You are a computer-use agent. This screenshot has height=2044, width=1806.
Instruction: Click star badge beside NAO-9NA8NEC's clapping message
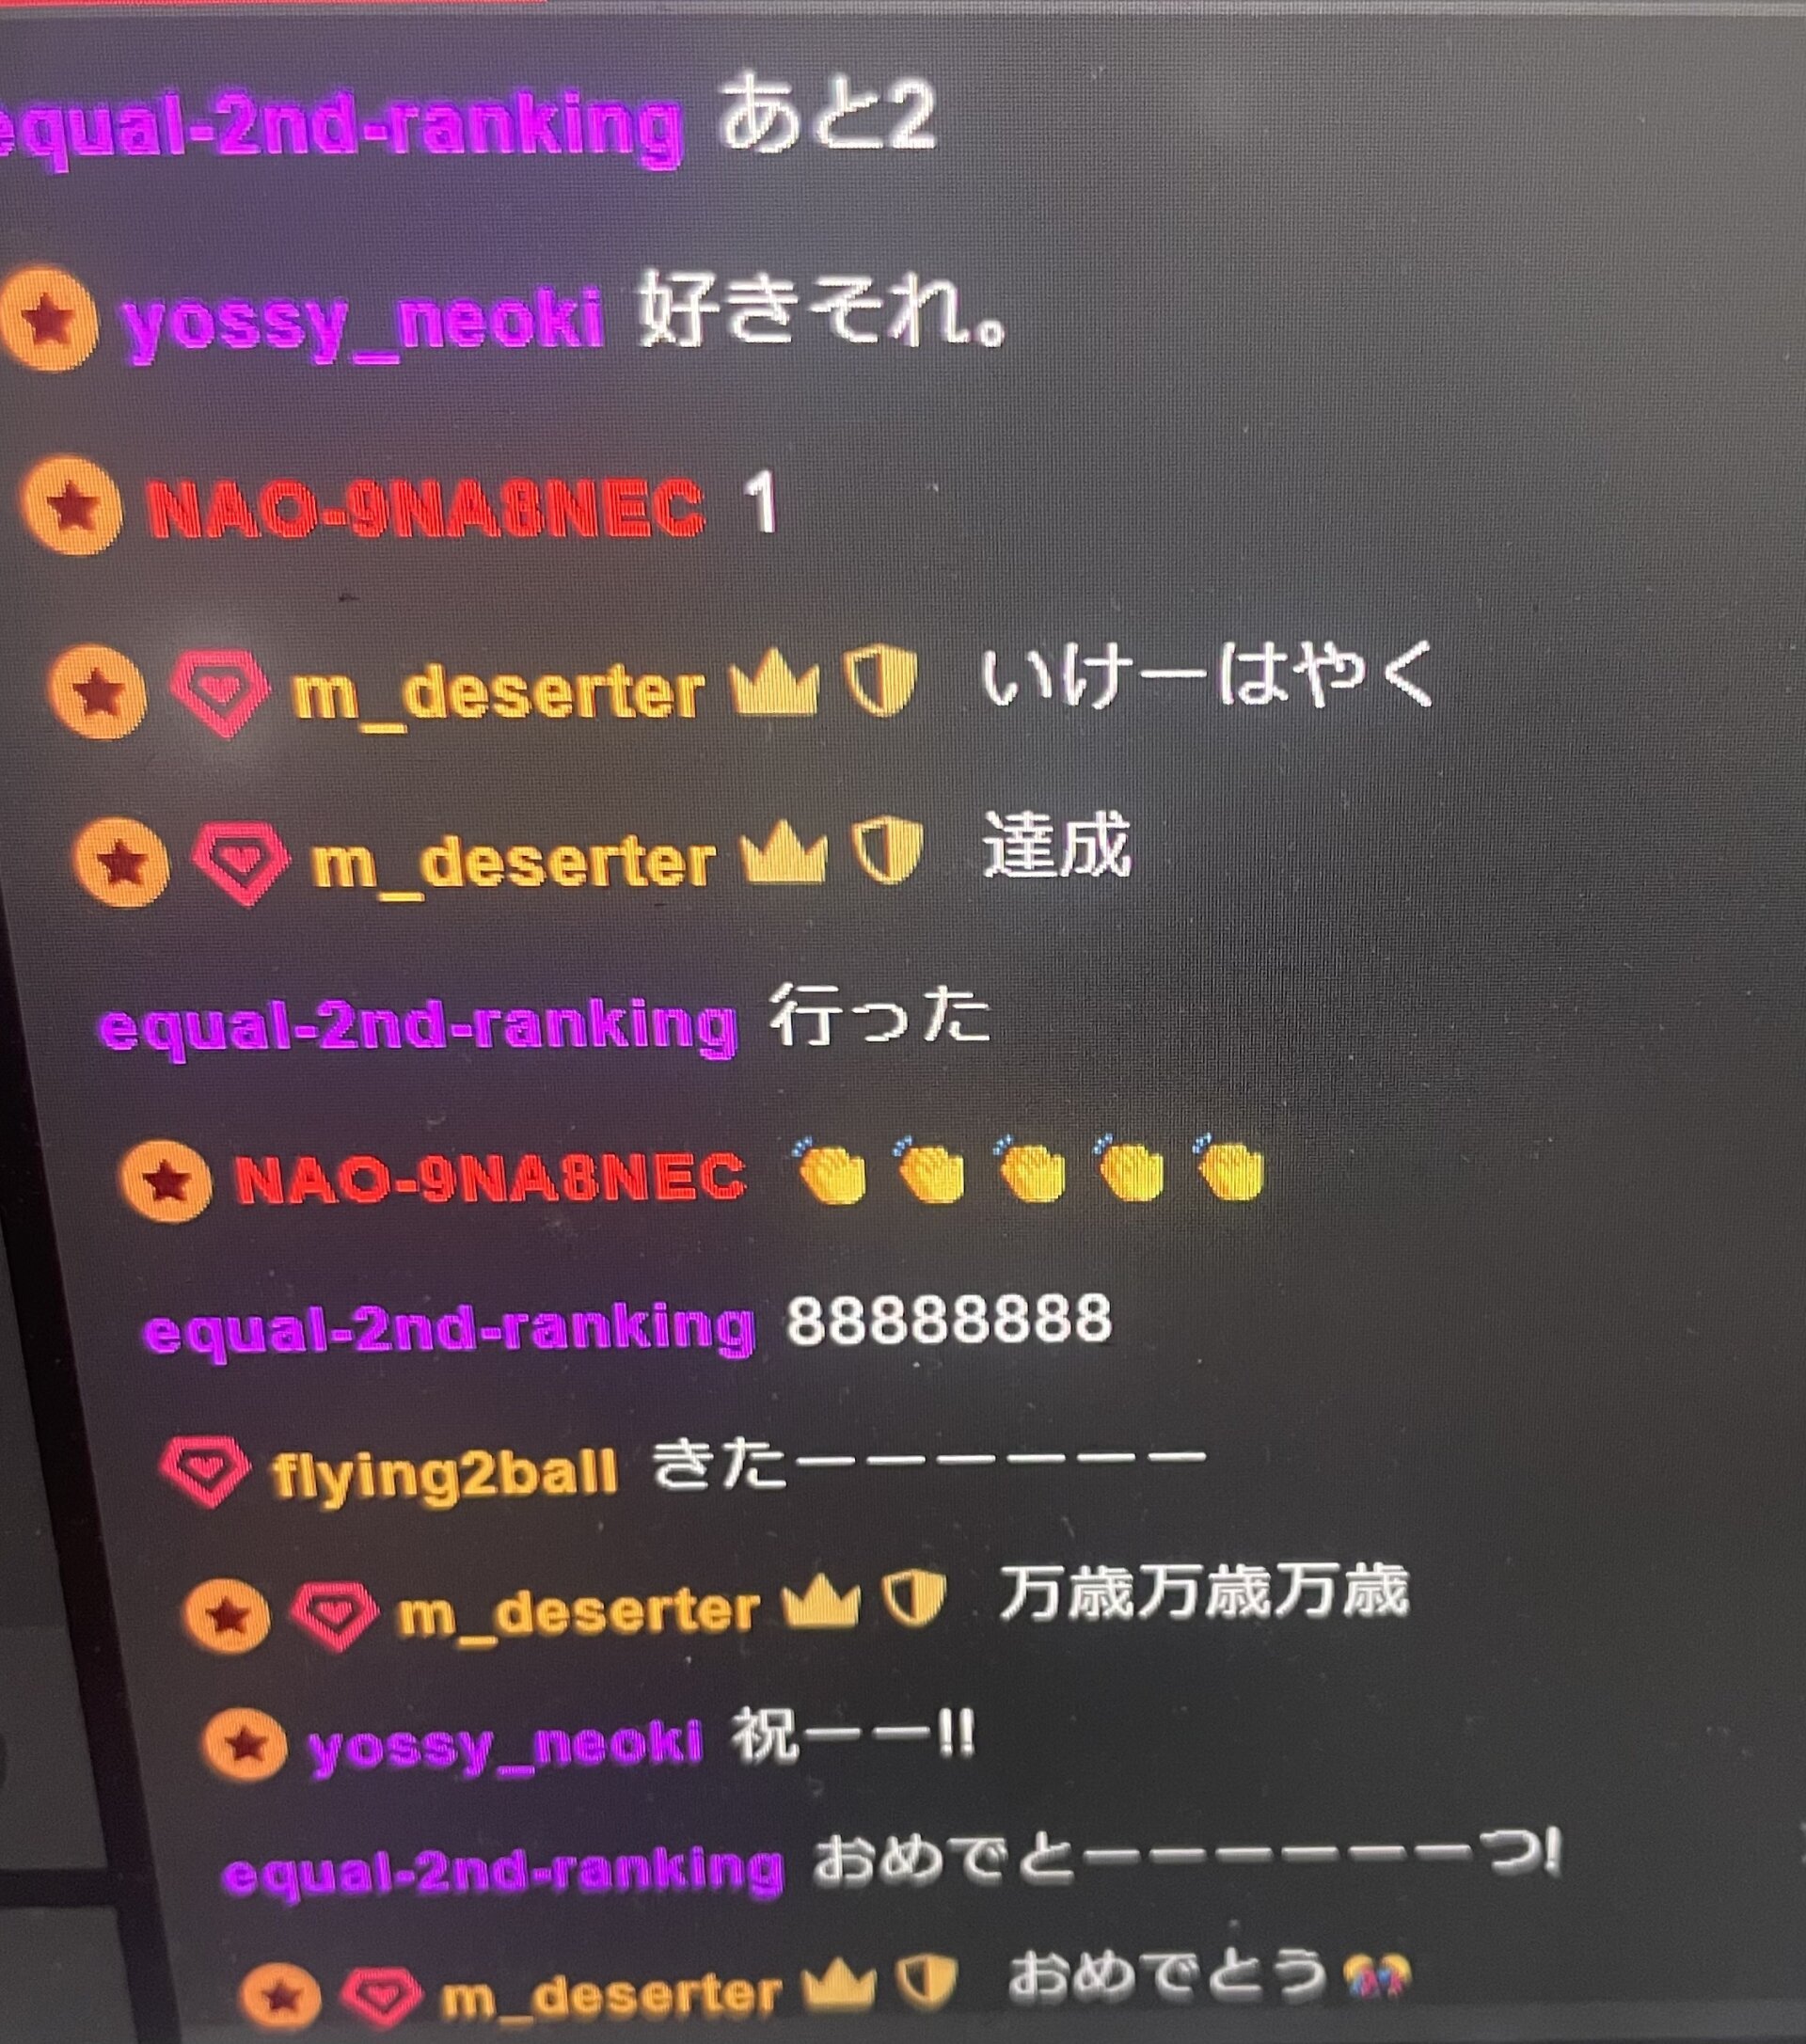tap(165, 1181)
